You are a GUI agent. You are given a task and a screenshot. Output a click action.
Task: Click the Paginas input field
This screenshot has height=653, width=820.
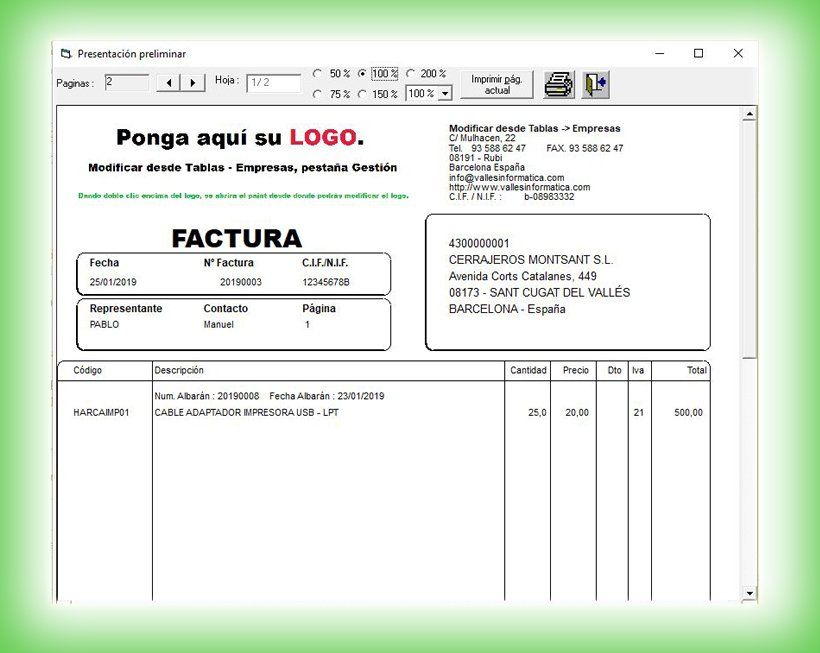pyautogui.click(x=127, y=82)
